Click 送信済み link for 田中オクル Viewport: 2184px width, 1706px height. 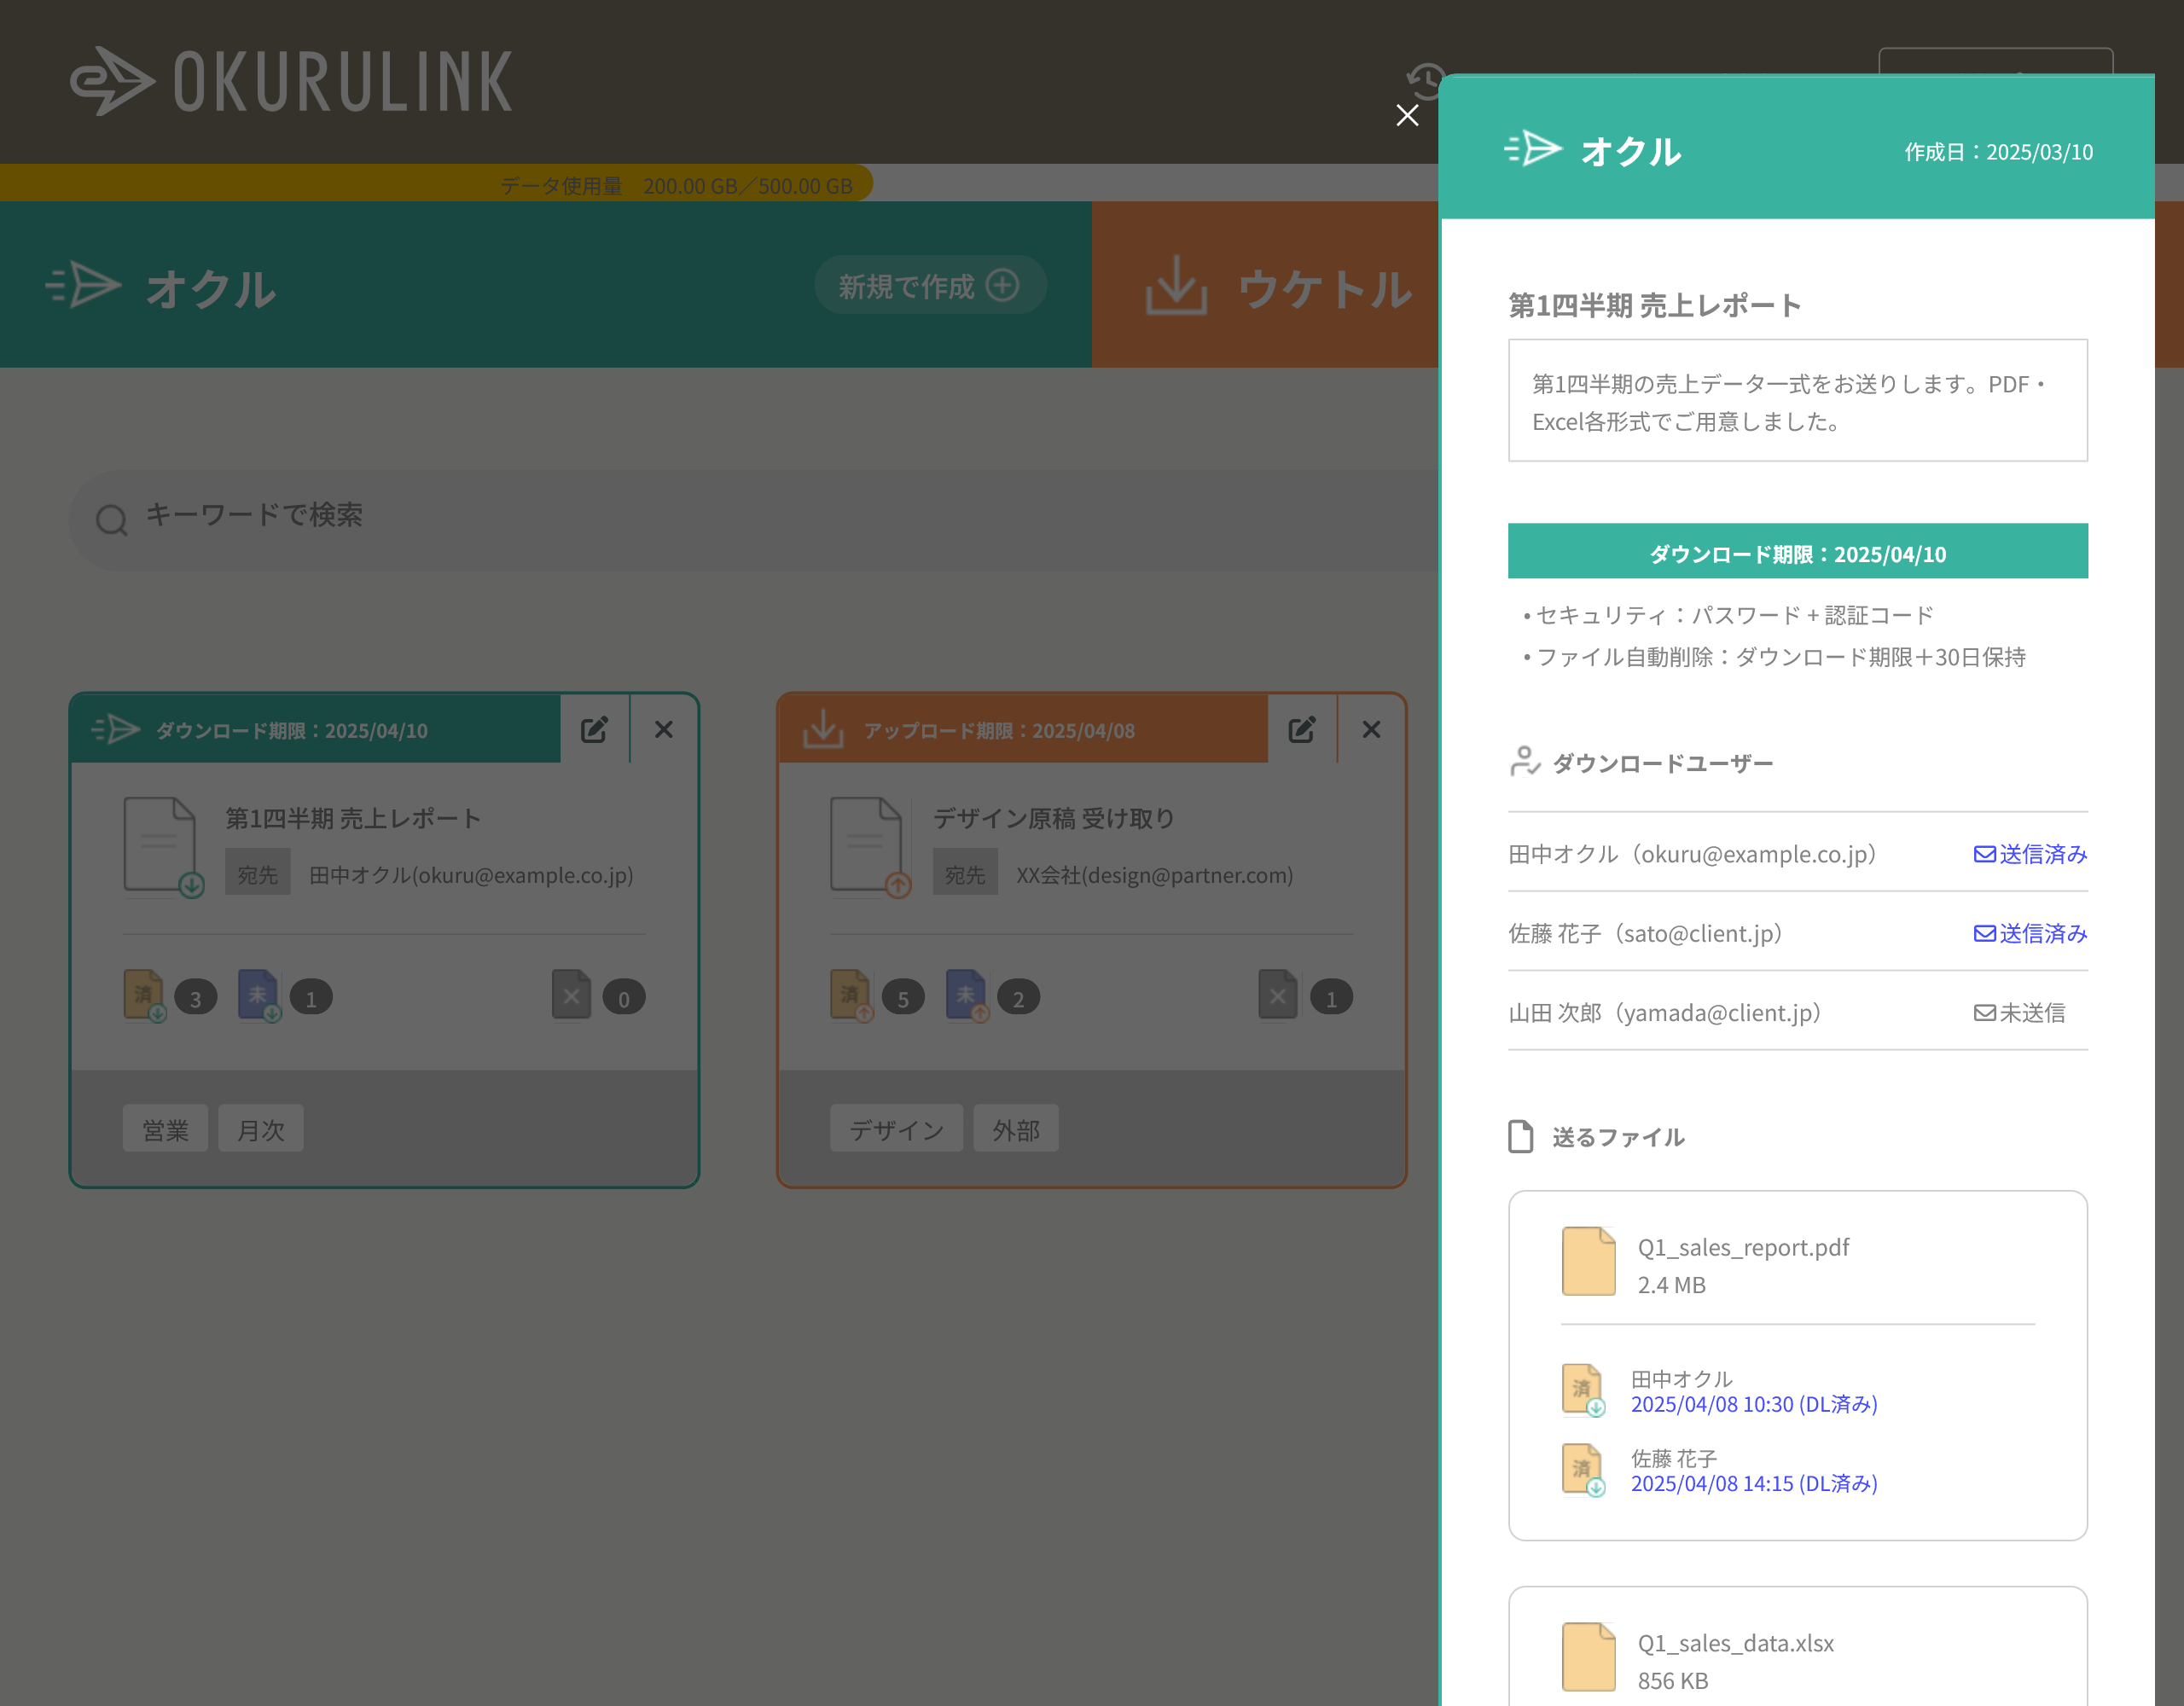tap(2030, 854)
